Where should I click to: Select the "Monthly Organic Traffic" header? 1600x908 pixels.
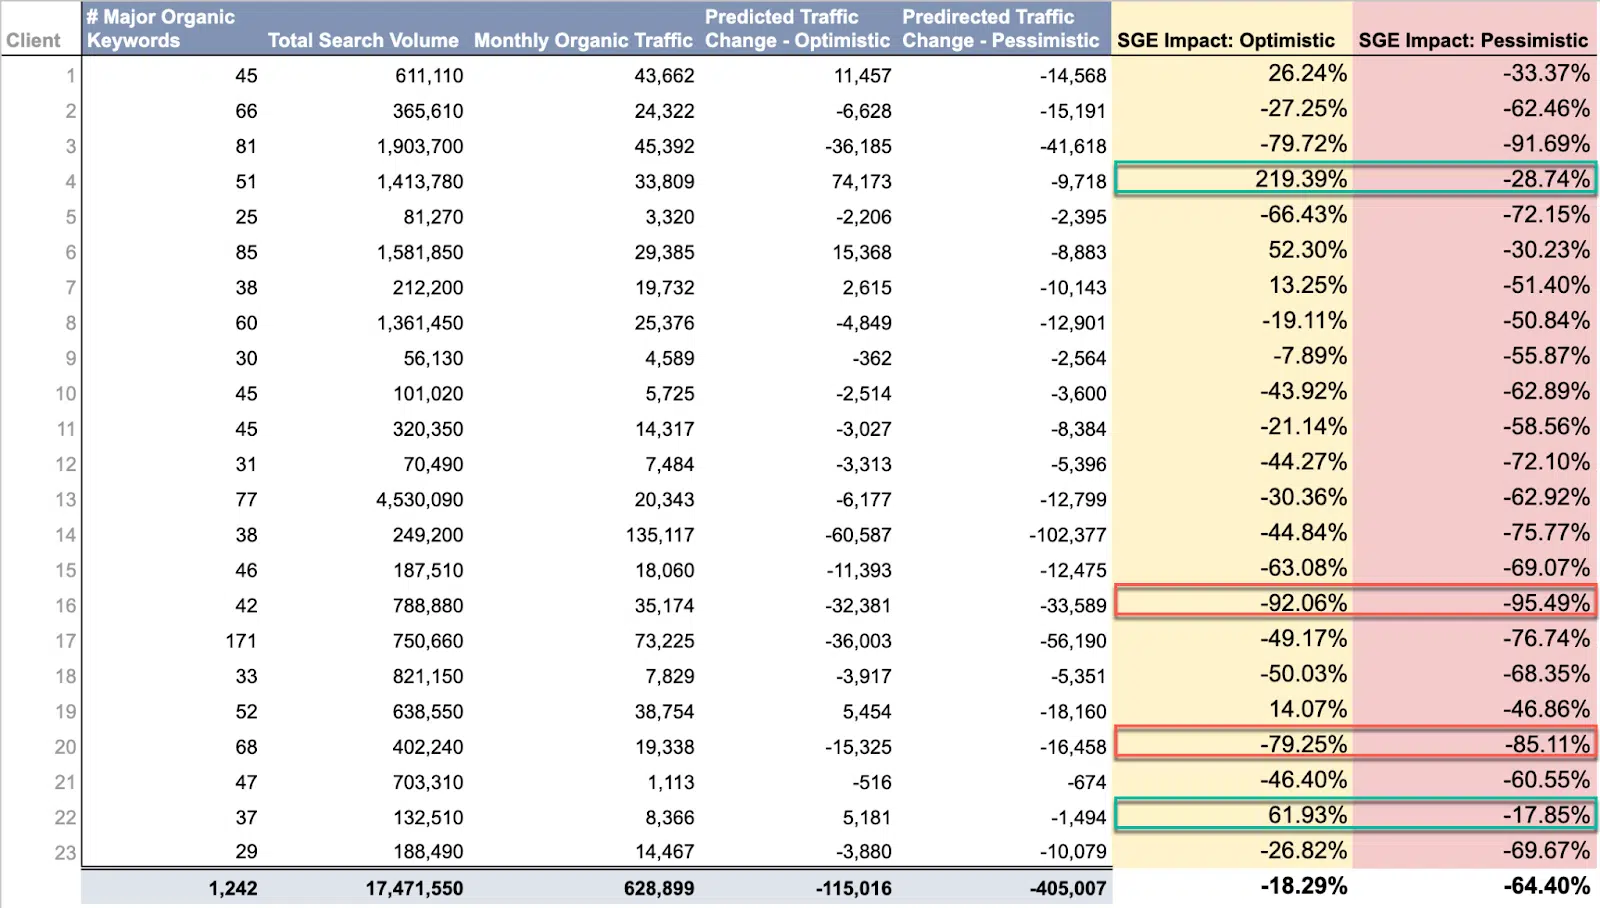[583, 40]
